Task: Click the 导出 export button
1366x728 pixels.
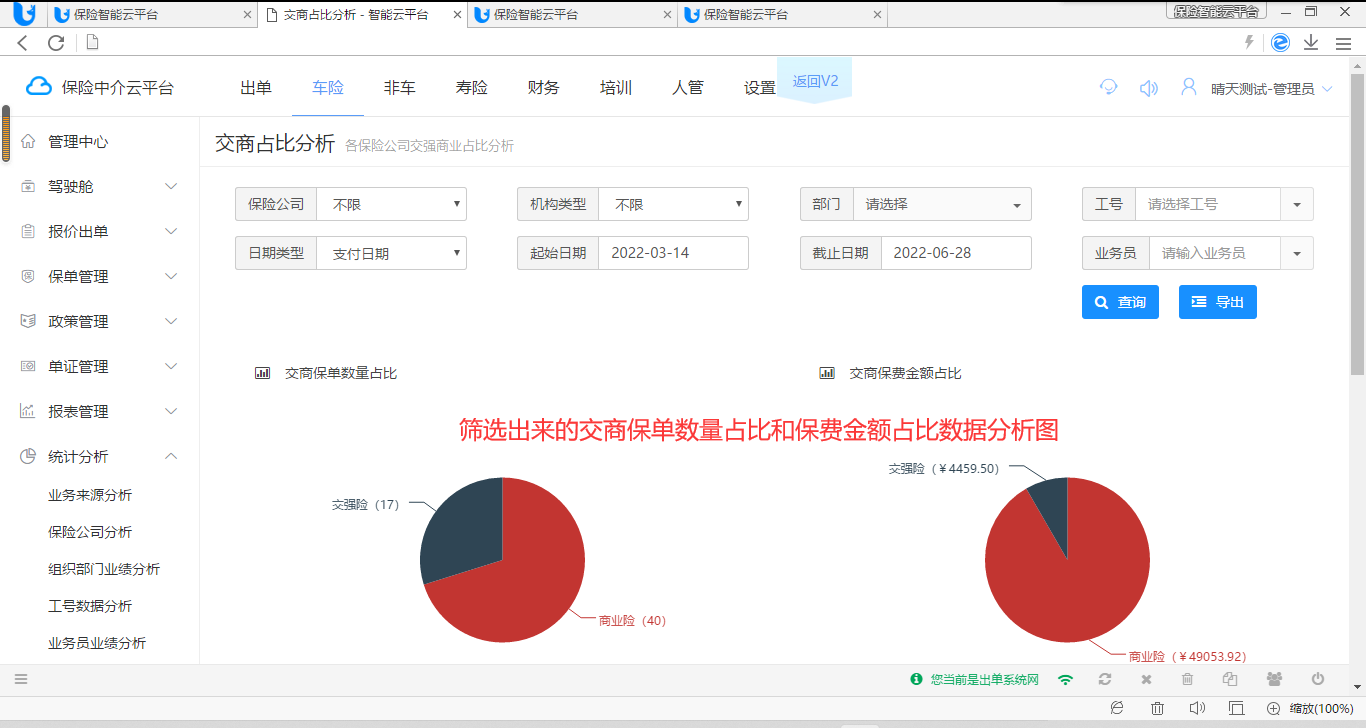Action: 1218,302
